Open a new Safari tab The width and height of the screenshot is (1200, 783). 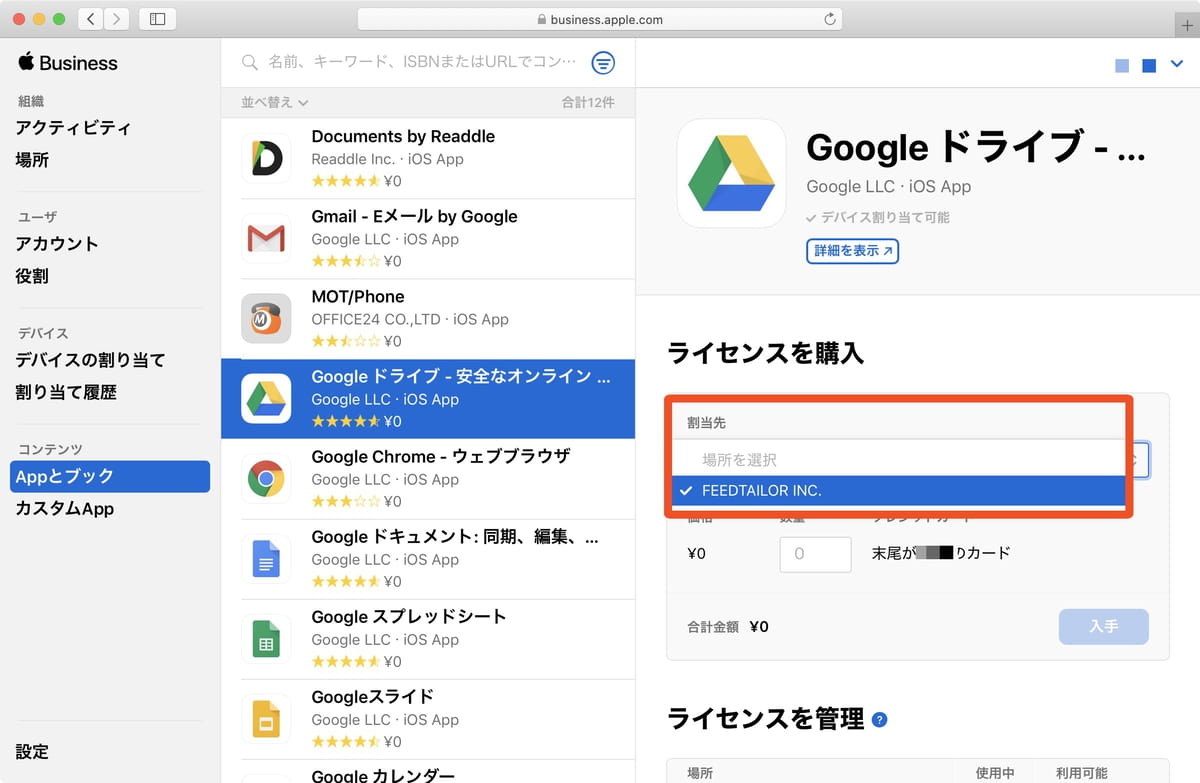tap(1187, 25)
